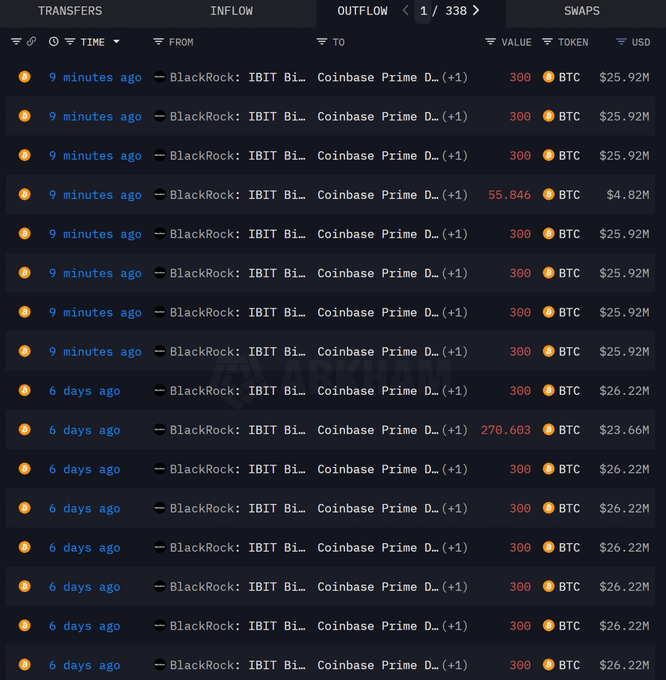The image size is (666, 680).
Task: Click the 270.603 value cell
Action: [506, 430]
